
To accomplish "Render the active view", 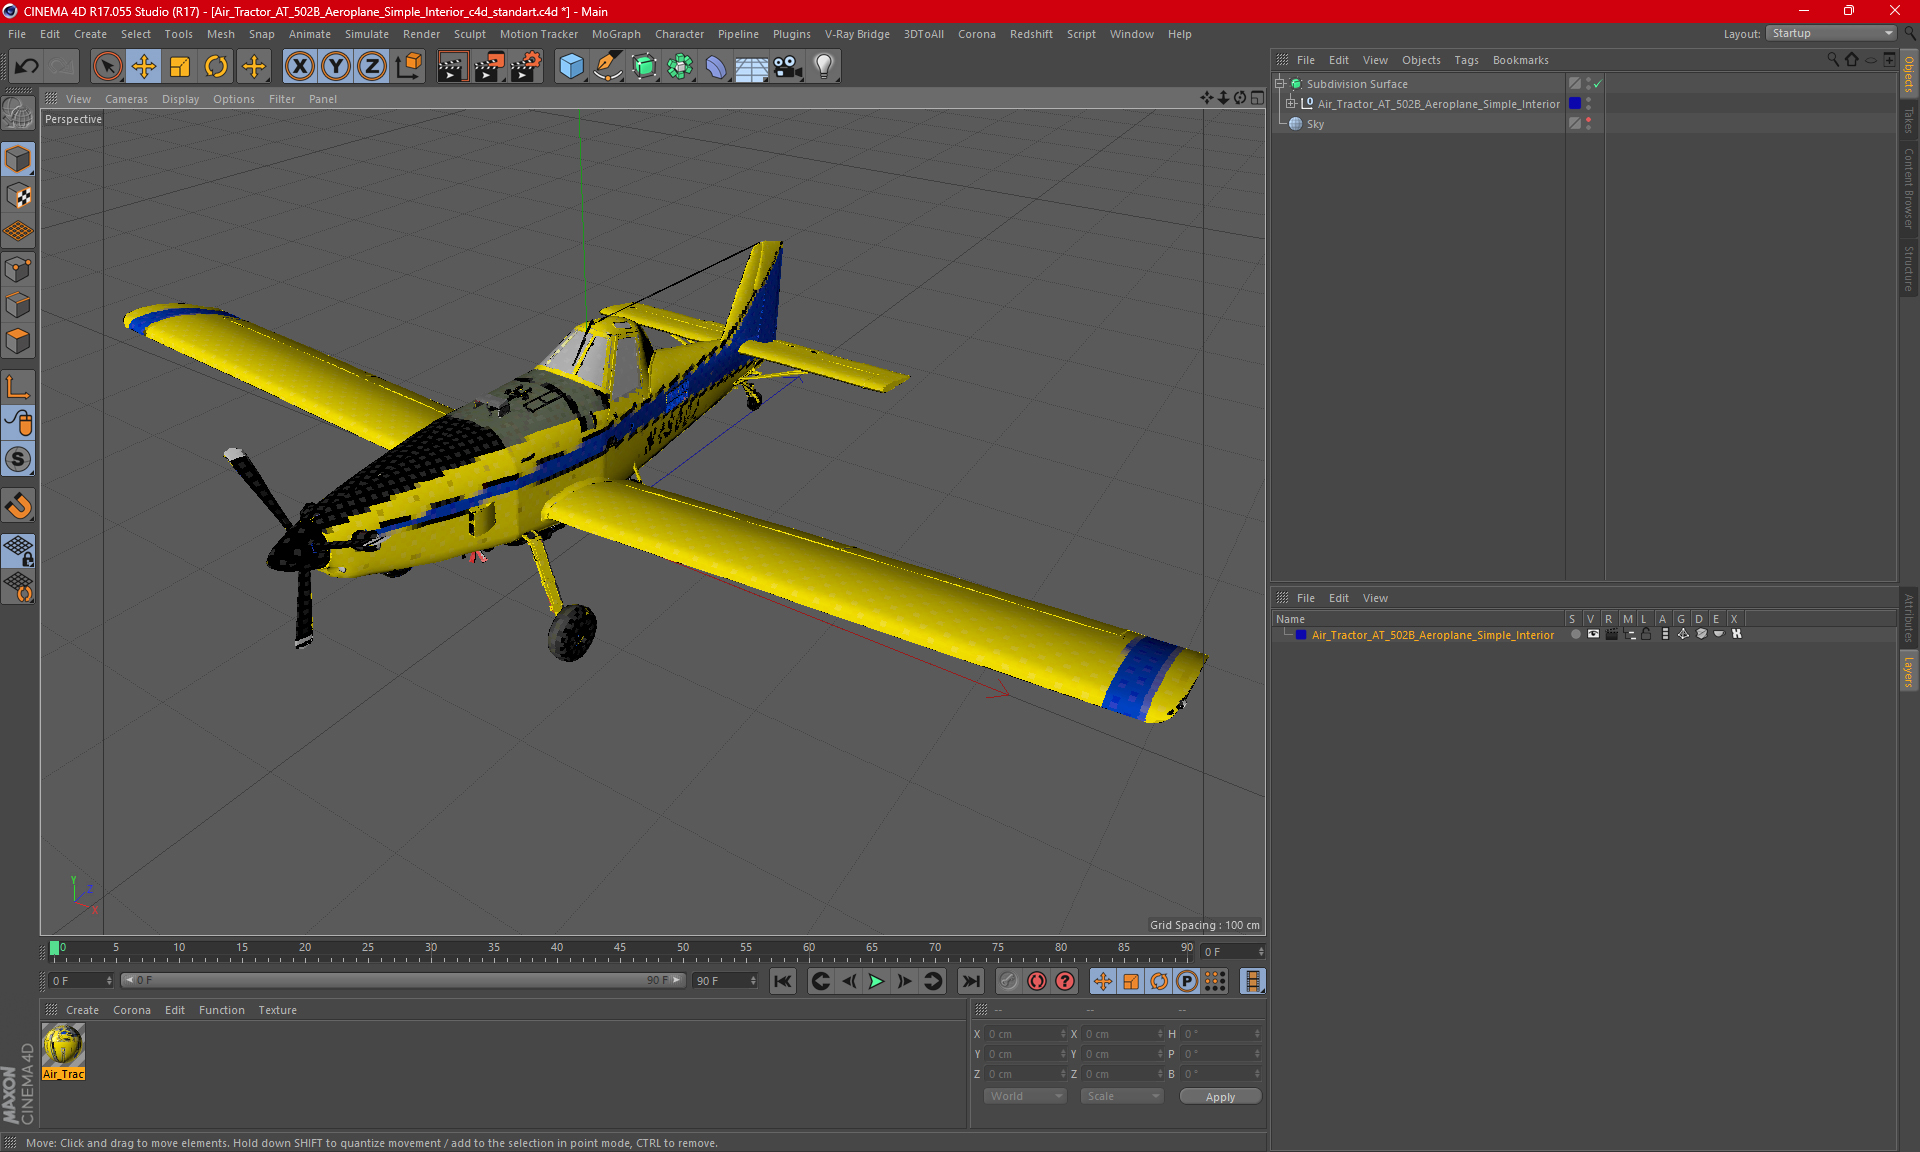I will (x=452, y=67).
